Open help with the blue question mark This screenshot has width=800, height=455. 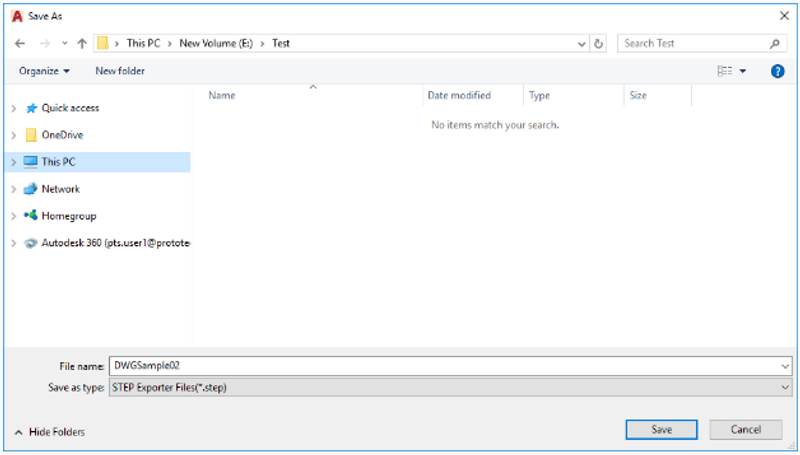[x=777, y=71]
